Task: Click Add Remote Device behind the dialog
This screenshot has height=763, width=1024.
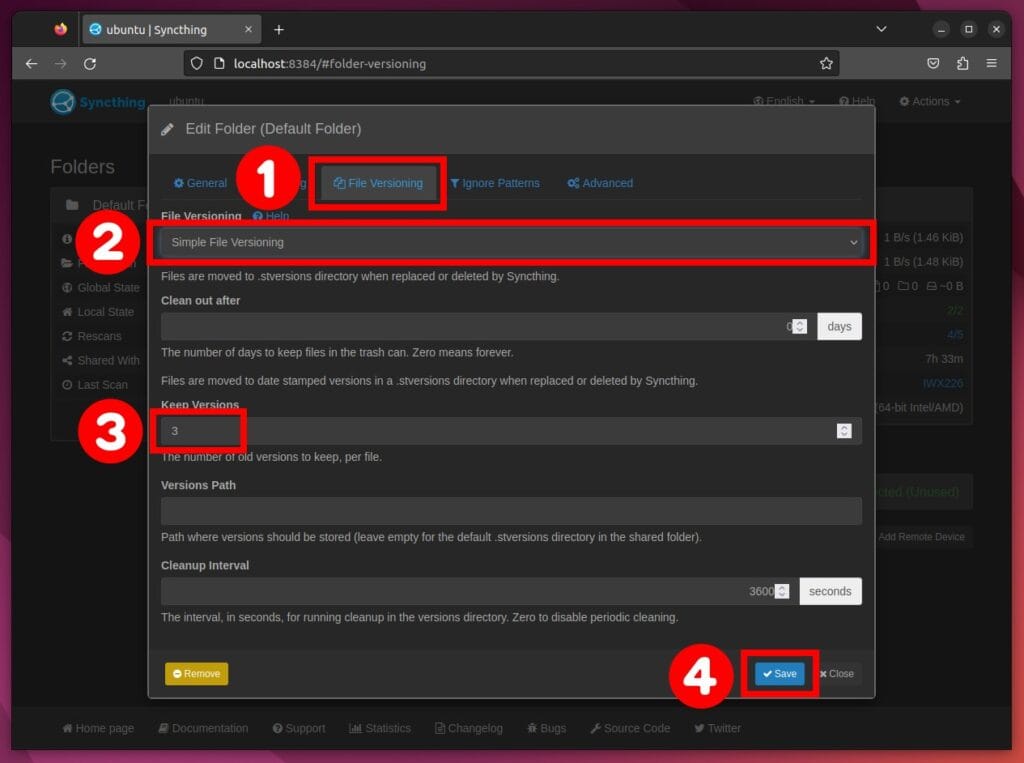Action: click(921, 537)
